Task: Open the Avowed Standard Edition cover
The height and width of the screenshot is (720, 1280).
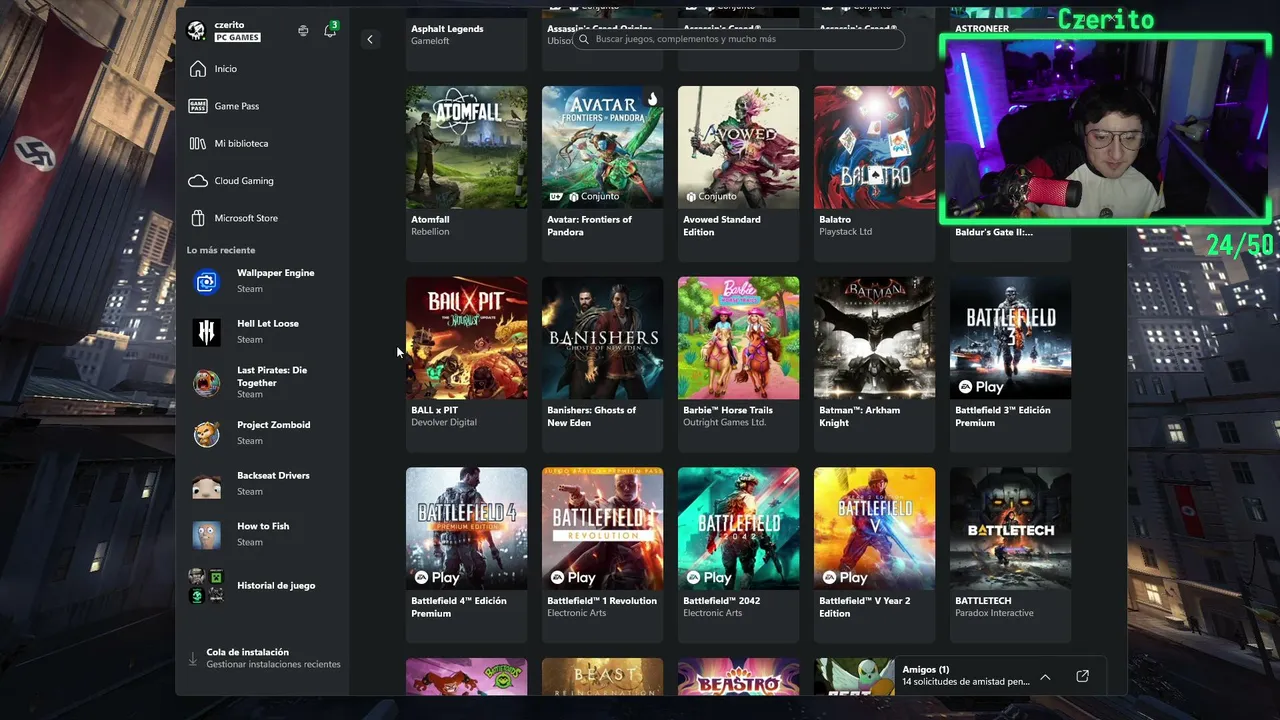Action: click(738, 147)
